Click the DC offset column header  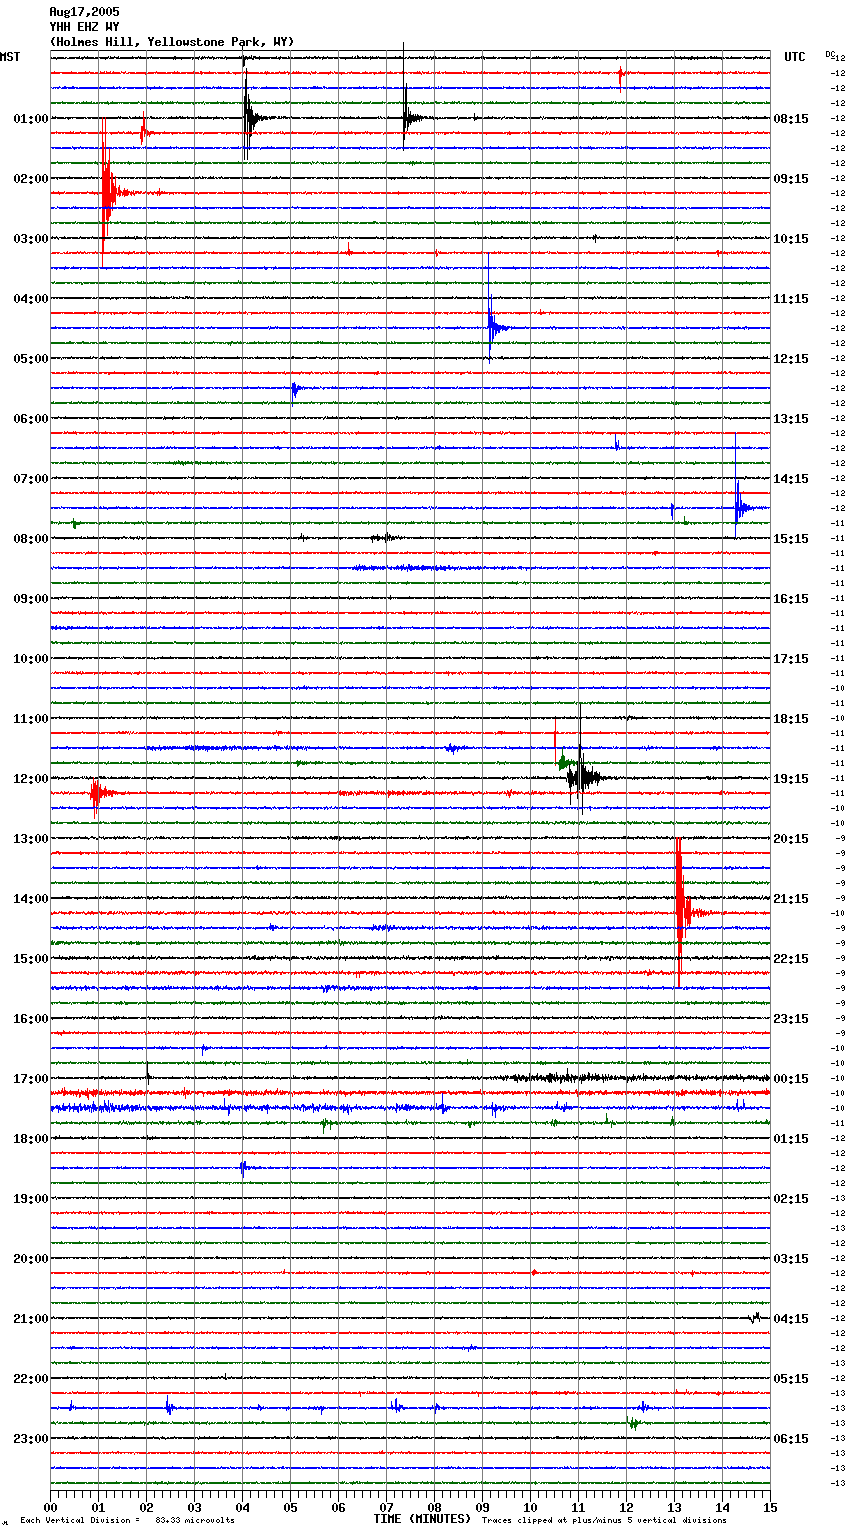pos(830,53)
